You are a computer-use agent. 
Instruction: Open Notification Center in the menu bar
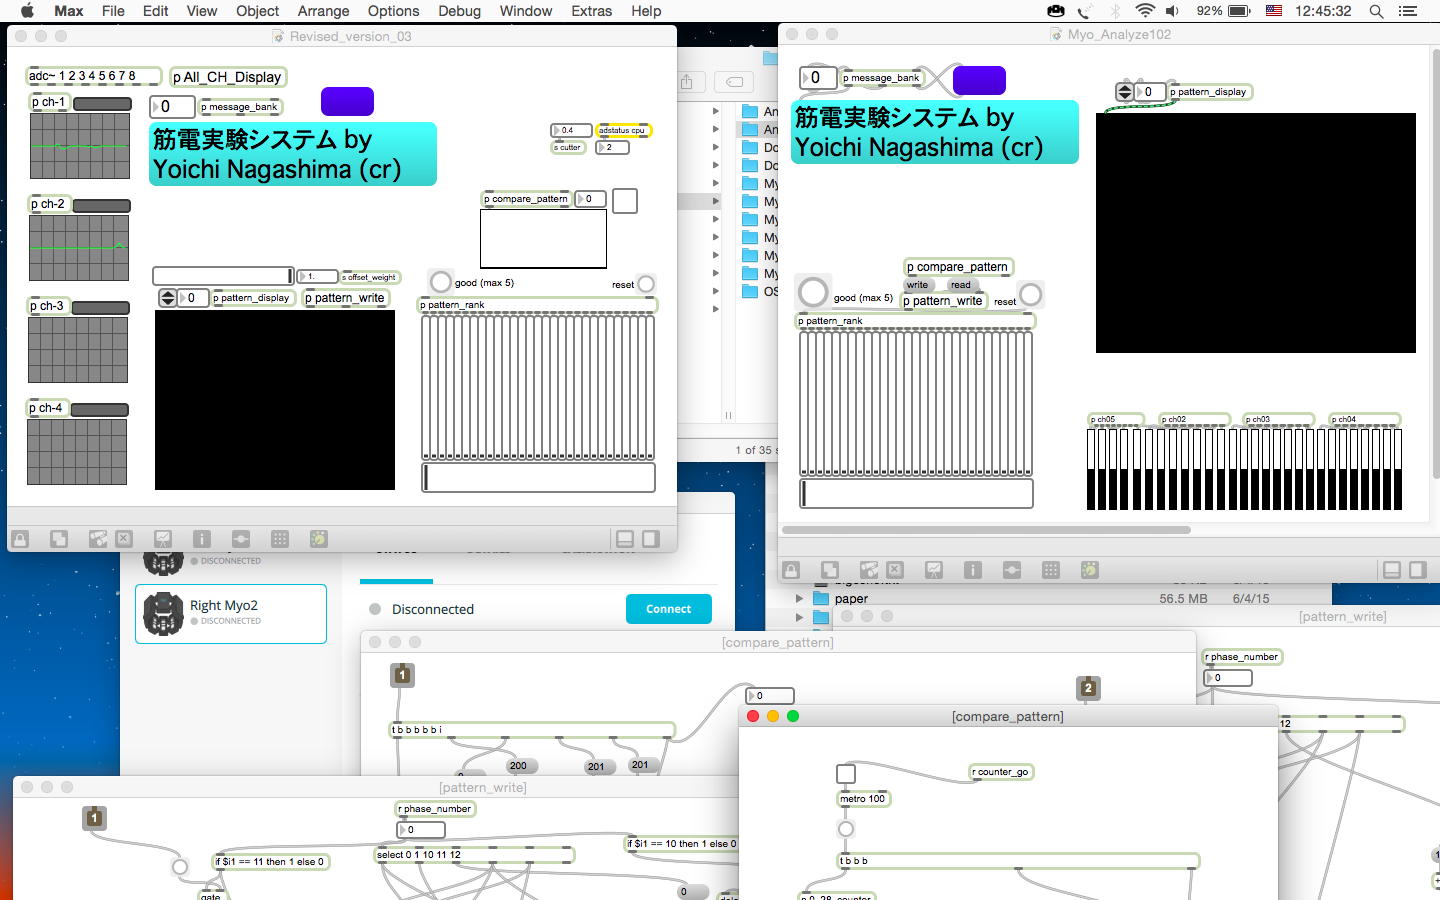click(x=1408, y=11)
